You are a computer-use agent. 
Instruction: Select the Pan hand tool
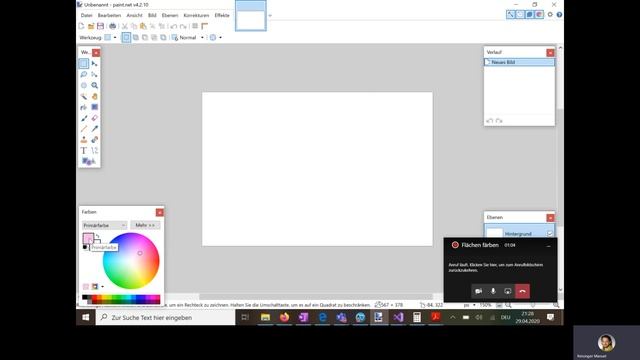[x=95, y=96]
